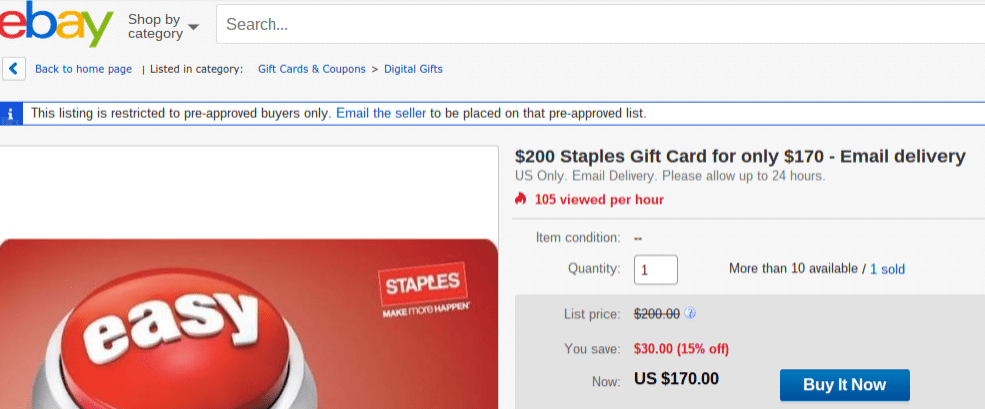
Task: Open Gift Cards & Coupons category
Action: (x=311, y=69)
